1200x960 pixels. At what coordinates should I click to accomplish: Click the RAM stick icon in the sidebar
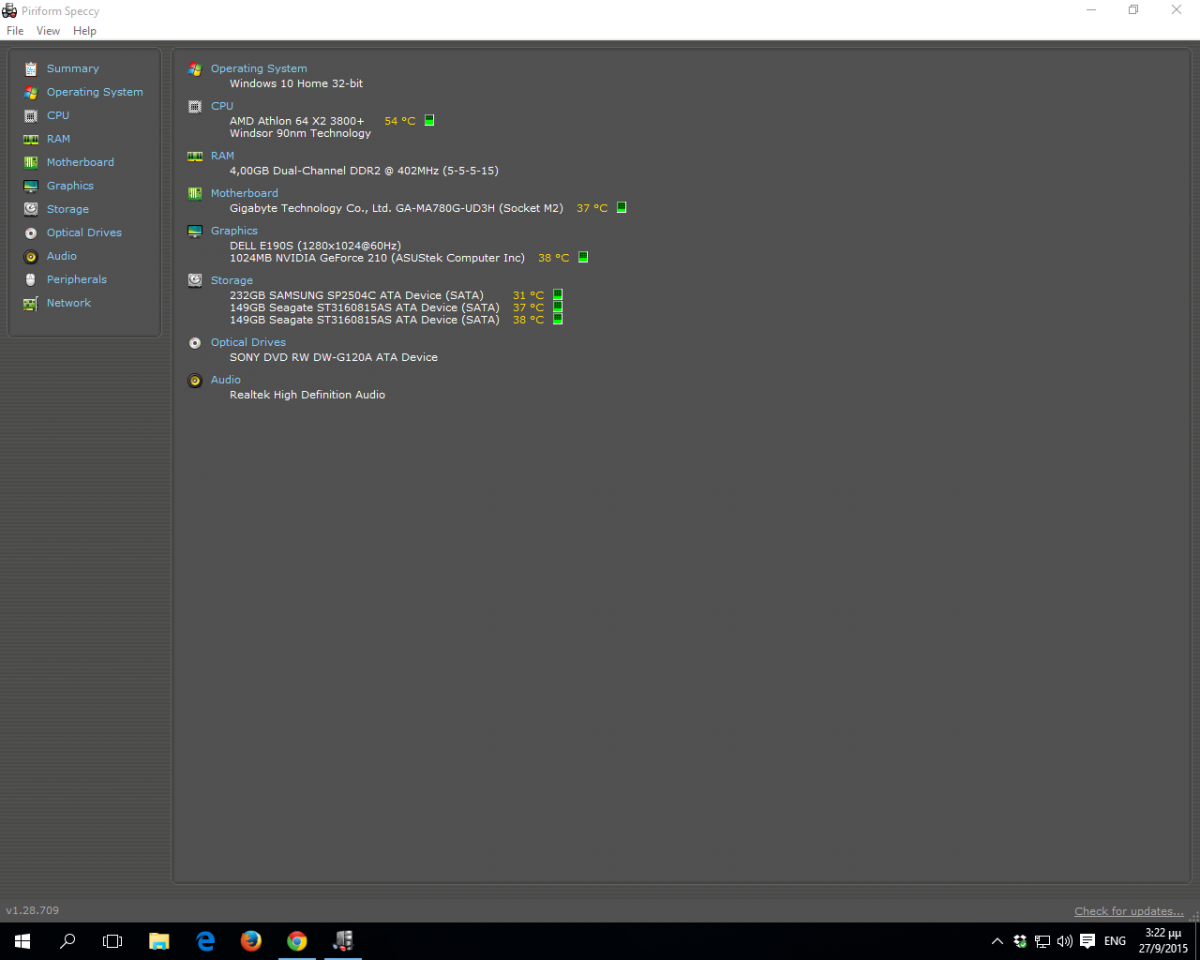coord(30,139)
